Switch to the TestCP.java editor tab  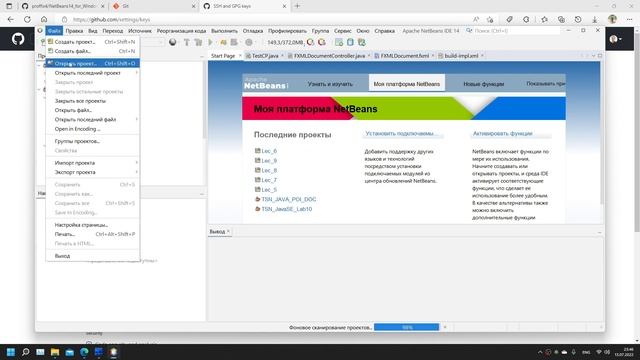pyautogui.click(x=264, y=56)
